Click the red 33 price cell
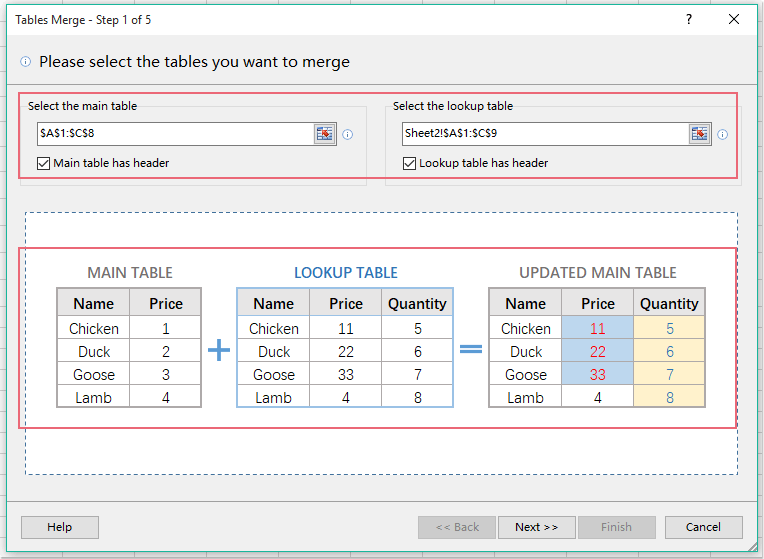Screen dimensions: 764x559 [598, 374]
